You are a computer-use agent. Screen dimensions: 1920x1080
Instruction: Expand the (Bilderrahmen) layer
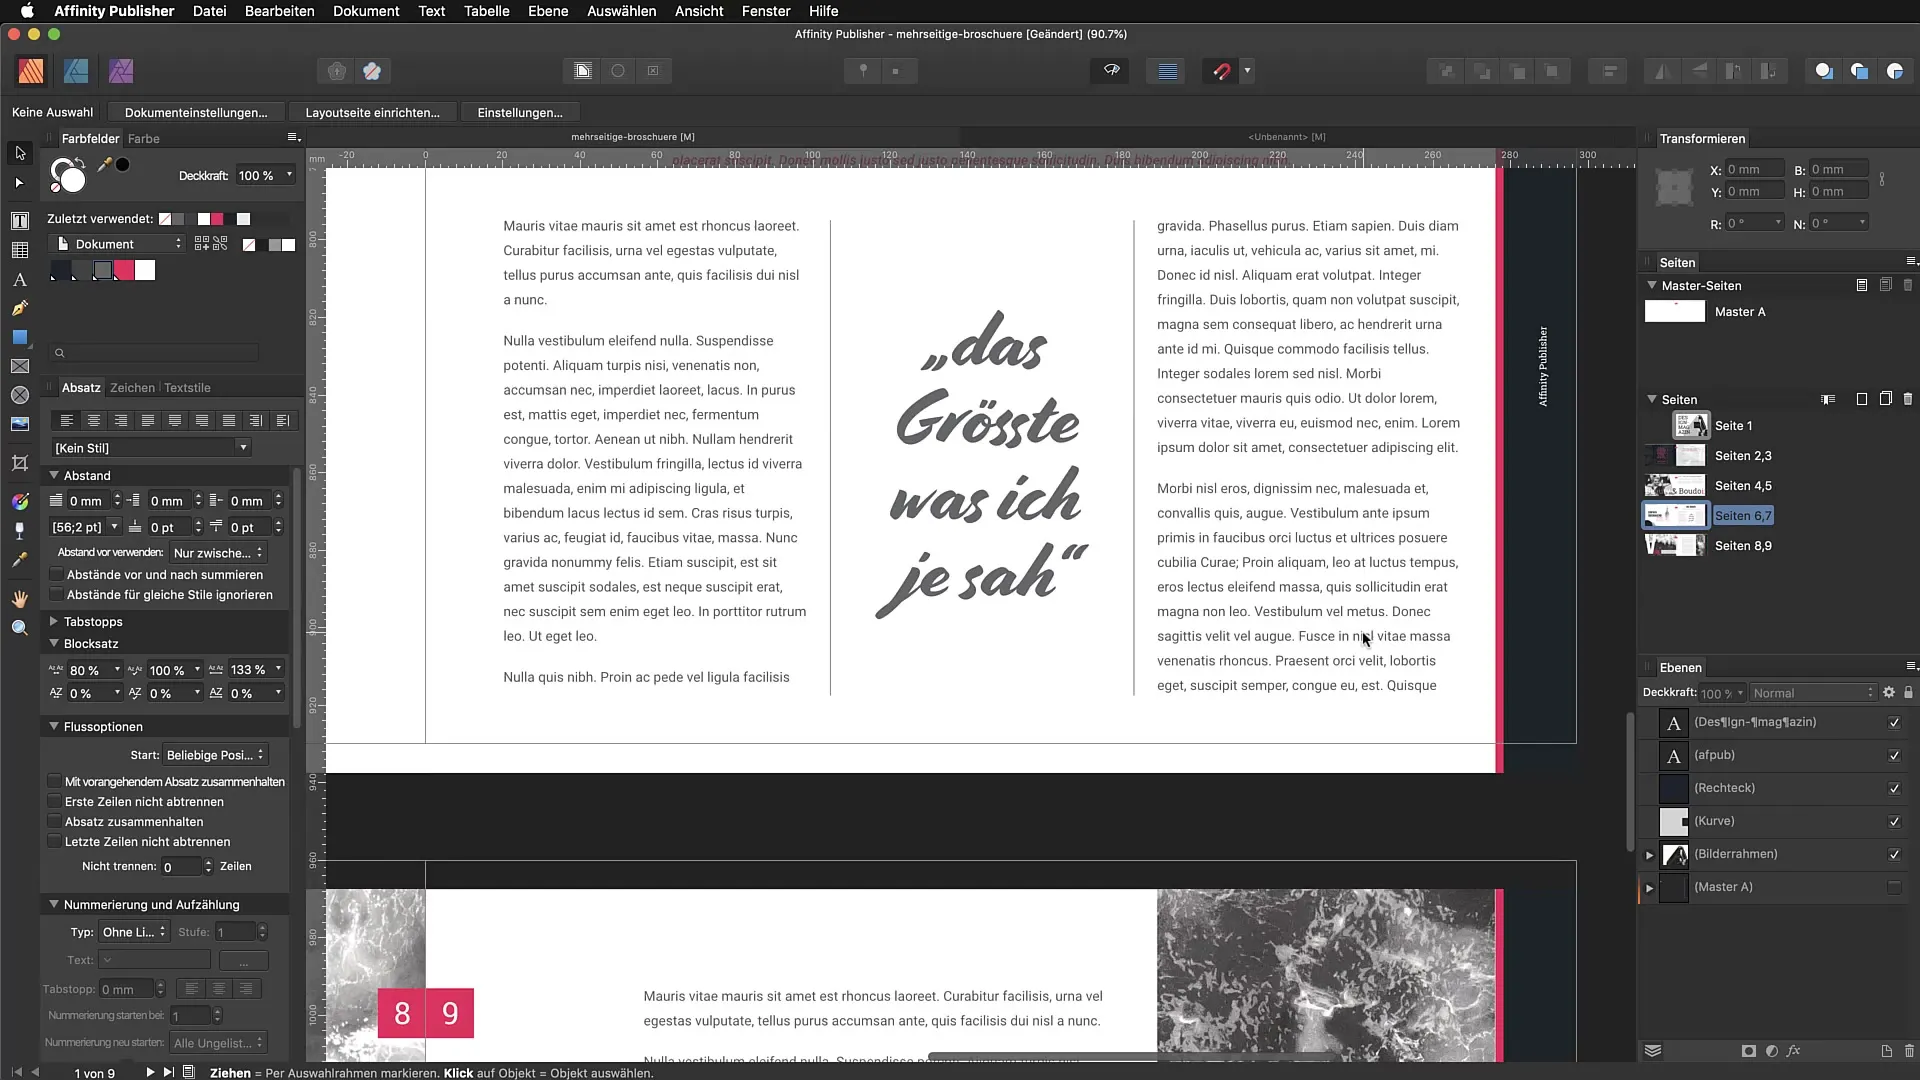[x=1650, y=855]
